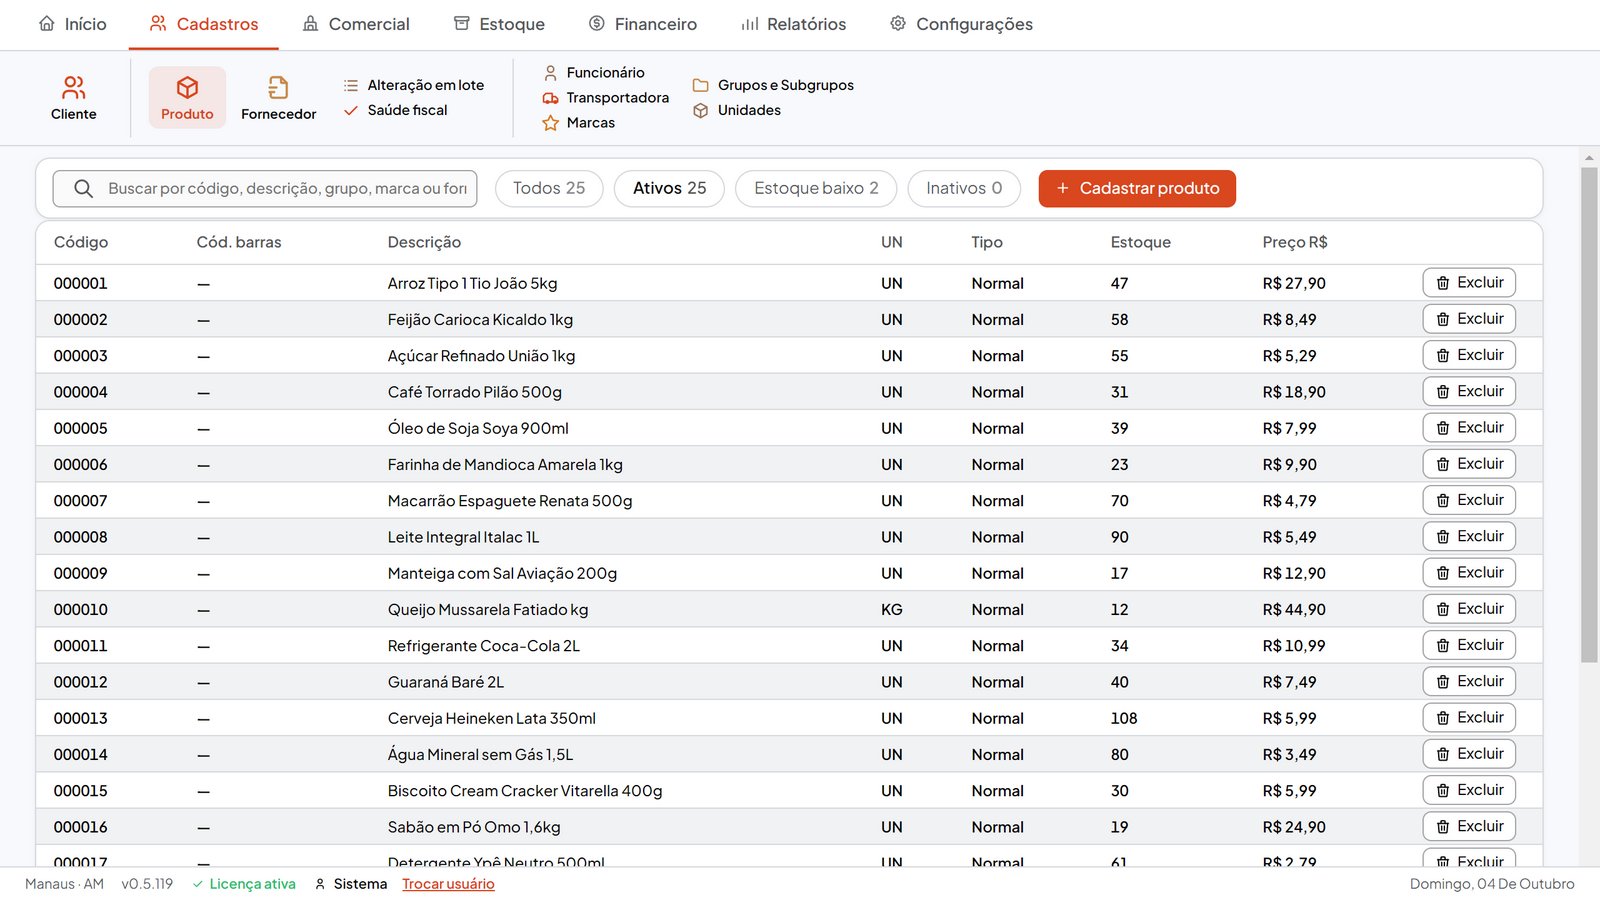Excluir Cerveja Heineken Lata 350ml
Image resolution: width=1600 pixels, height=900 pixels.
1469,718
